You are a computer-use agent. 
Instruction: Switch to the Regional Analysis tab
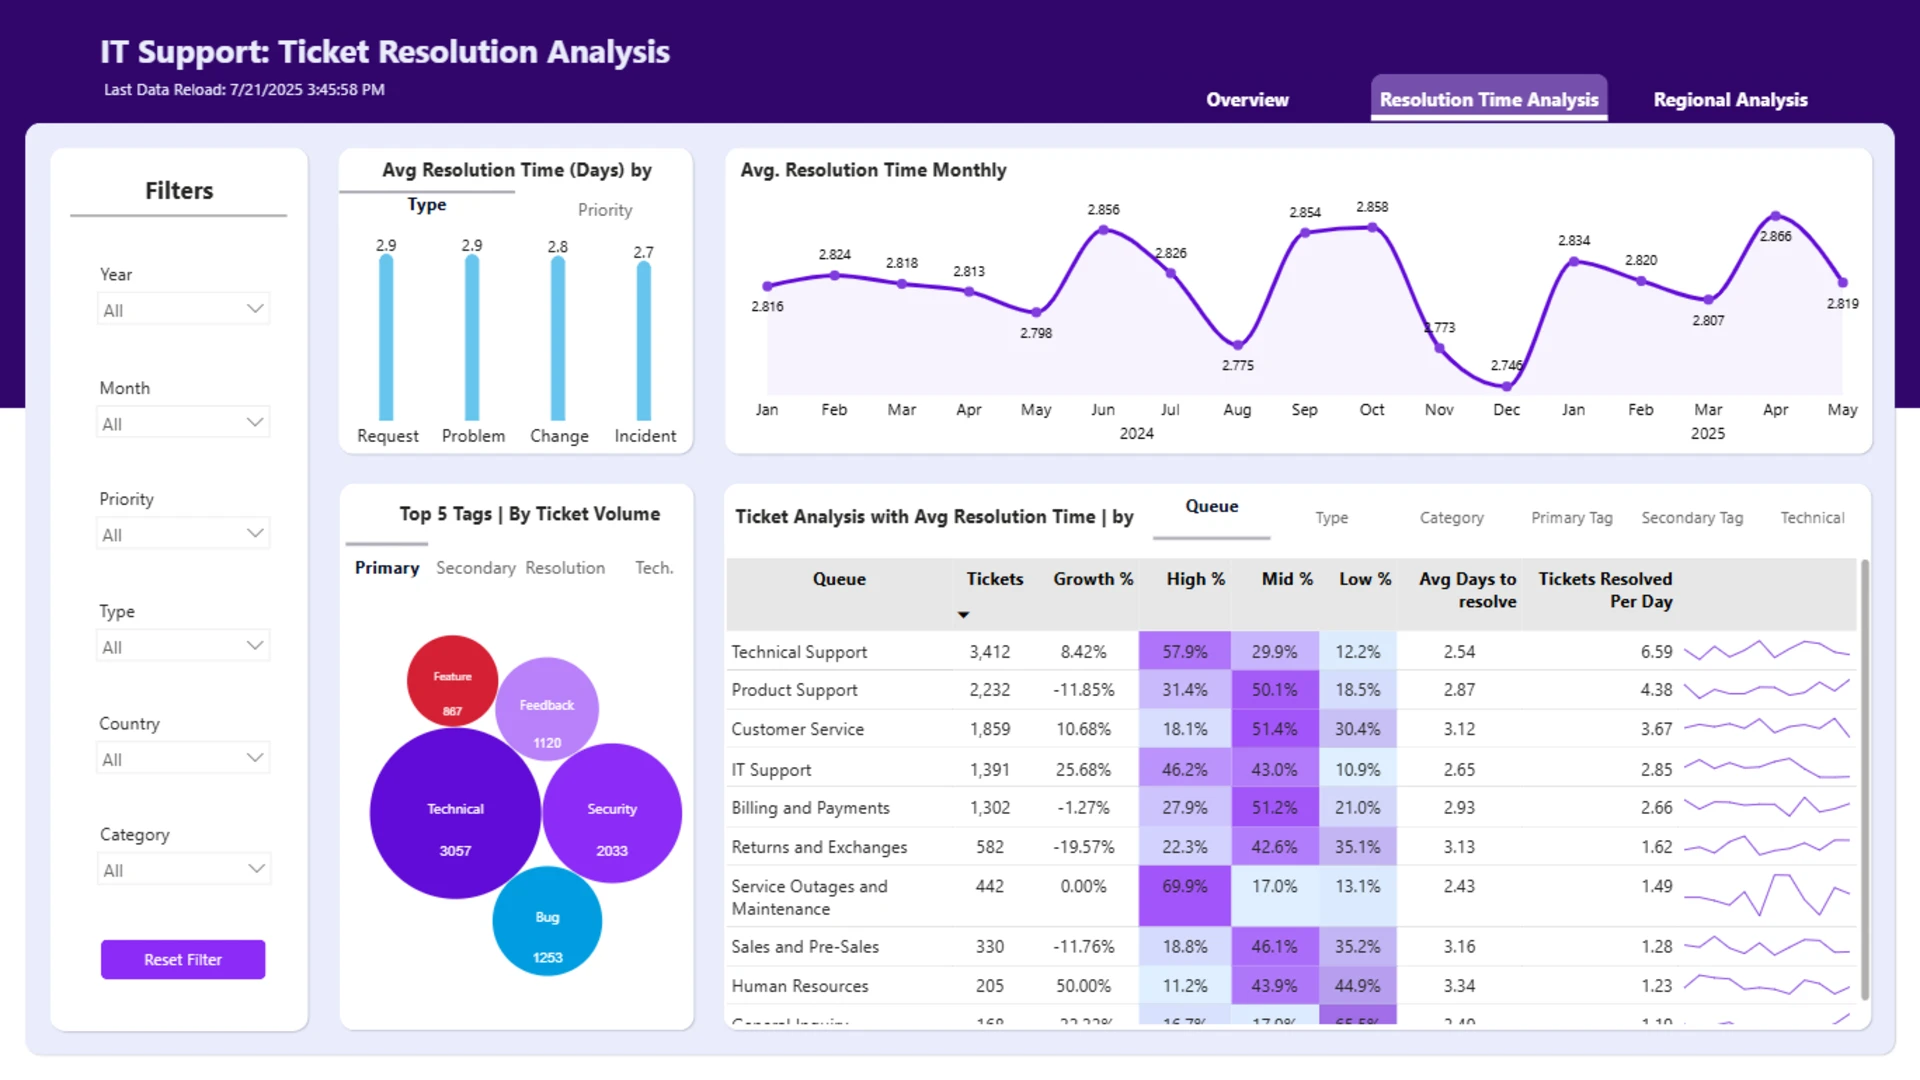(1730, 100)
